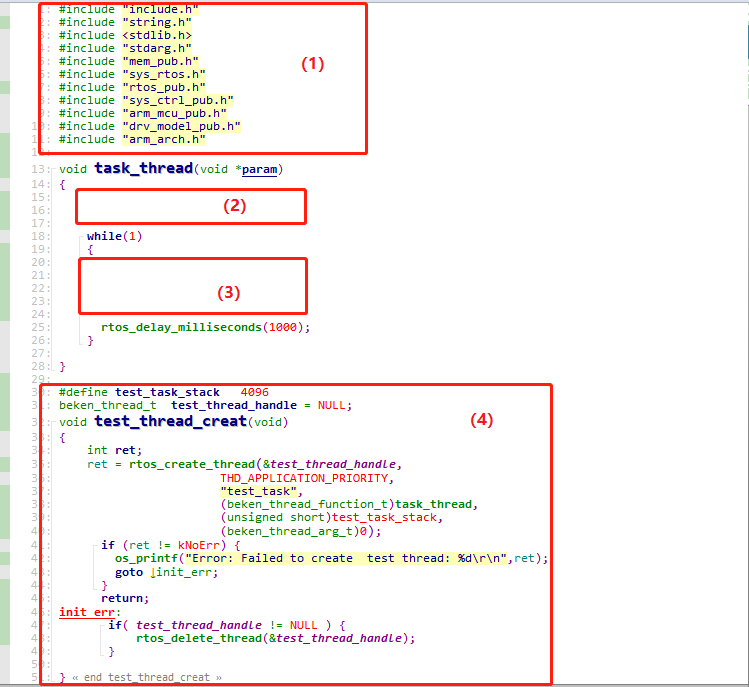
Task: Click the task_thread function name definition
Action: click(143, 168)
